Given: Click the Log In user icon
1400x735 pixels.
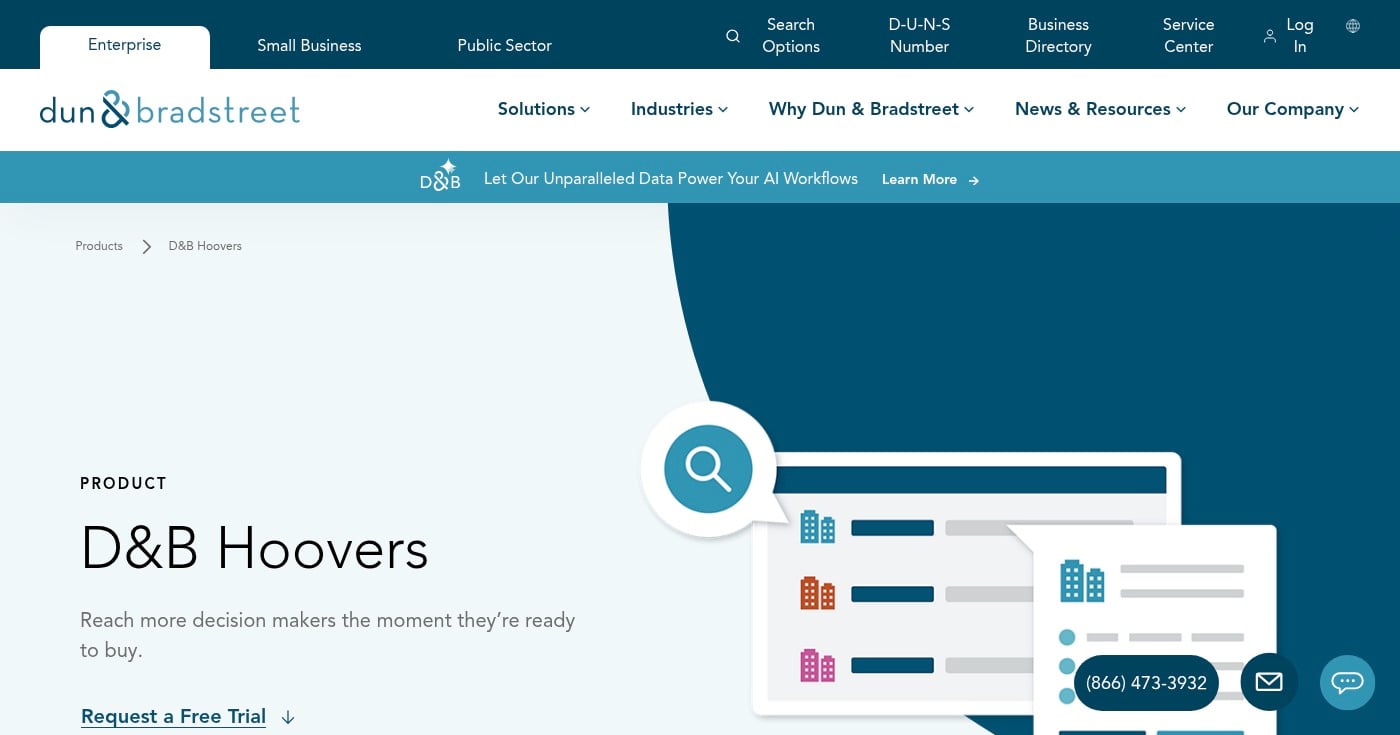Looking at the screenshot, I should (x=1270, y=36).
